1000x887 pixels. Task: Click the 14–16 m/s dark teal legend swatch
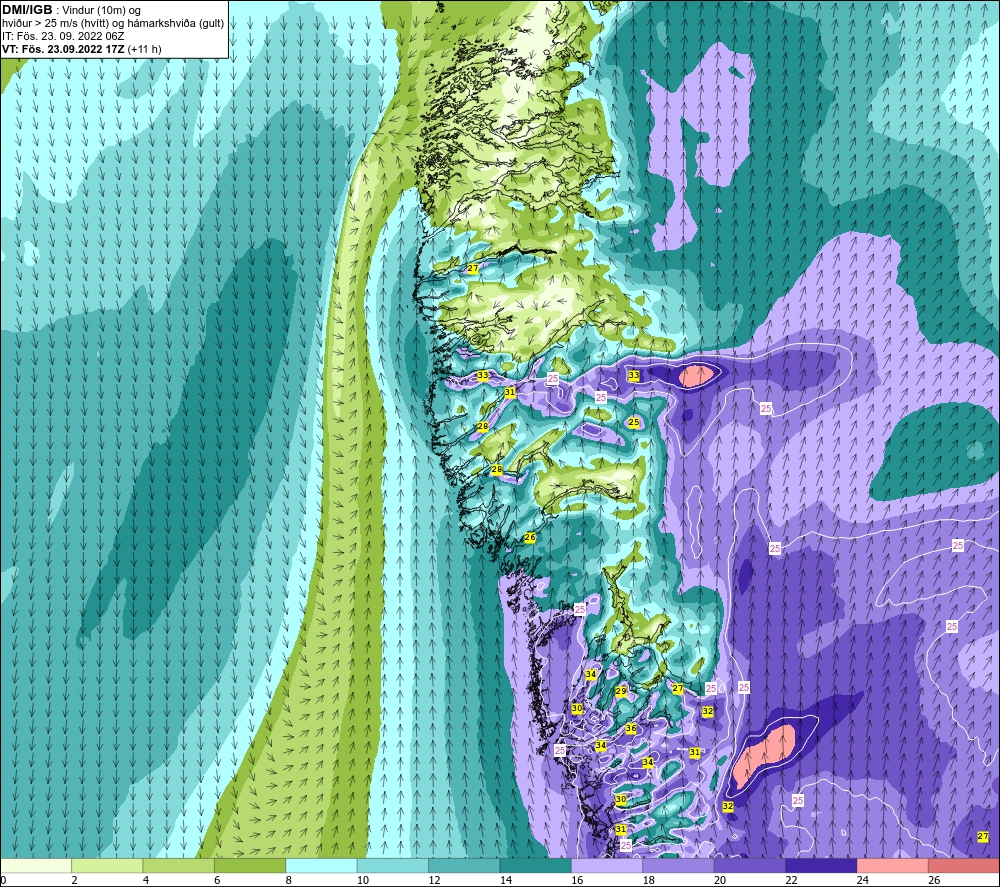536,865
